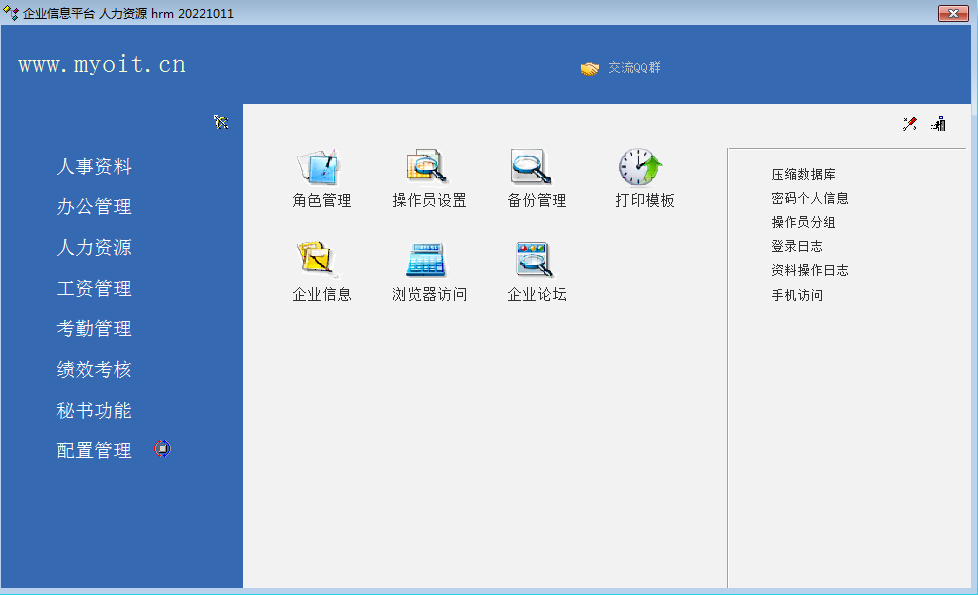Image resolution: width=978 pixels, height=595 pixels.
Task: View the 登录日志 login log
Action: [796, 246]
